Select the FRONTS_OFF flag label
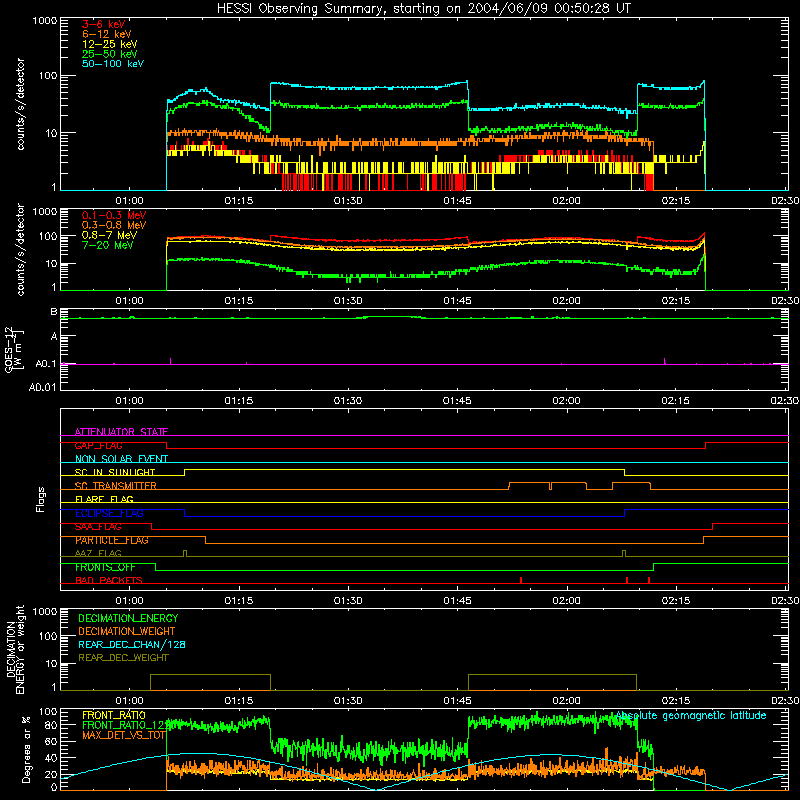The height and width of the screenshot is (800, 800). (x=105, y=567)
